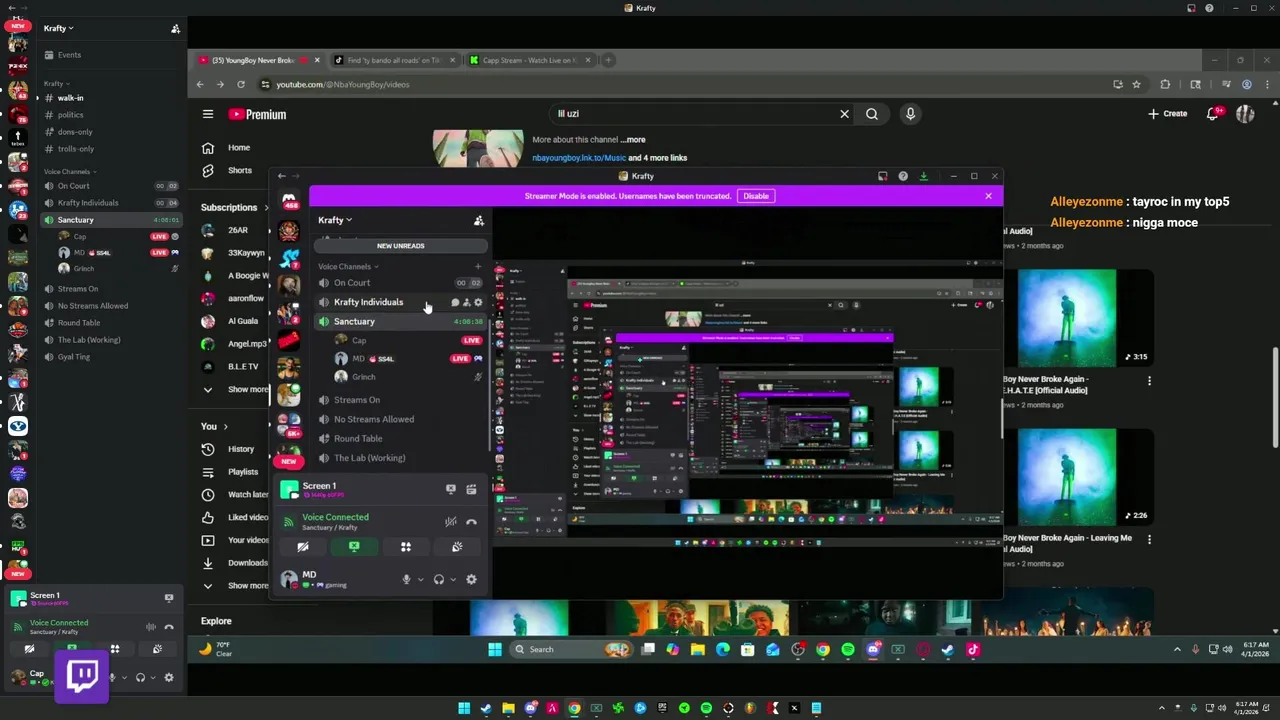Open Events in left Discord window
1280x720 pixels.
pos(110,55)
